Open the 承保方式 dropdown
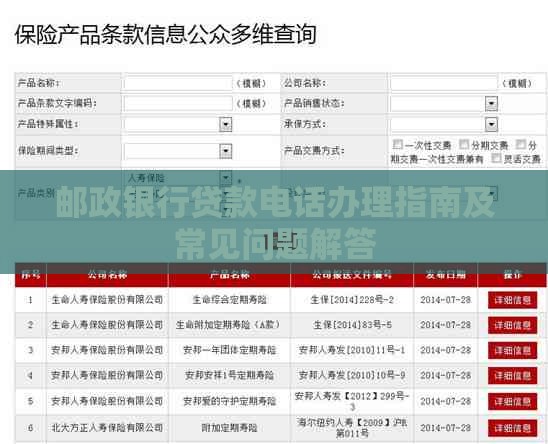This screenshot has height=444, width=548. click(x=491, y=124)
